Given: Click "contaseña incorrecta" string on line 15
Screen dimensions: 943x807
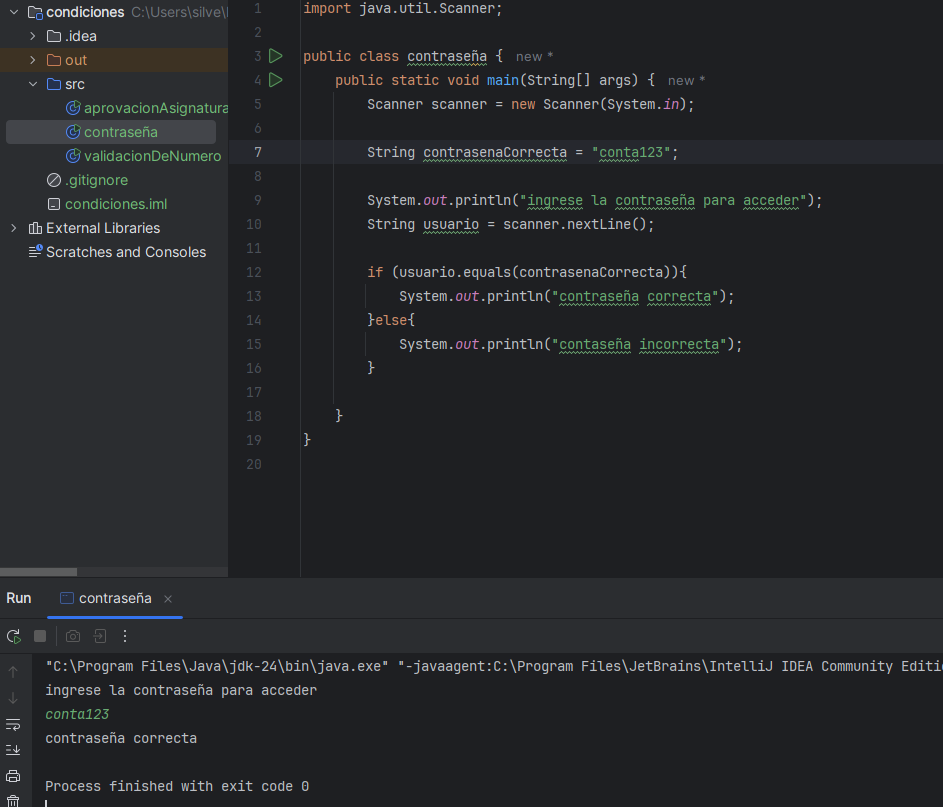Looking at the screenshot, I should pos(639,345).
